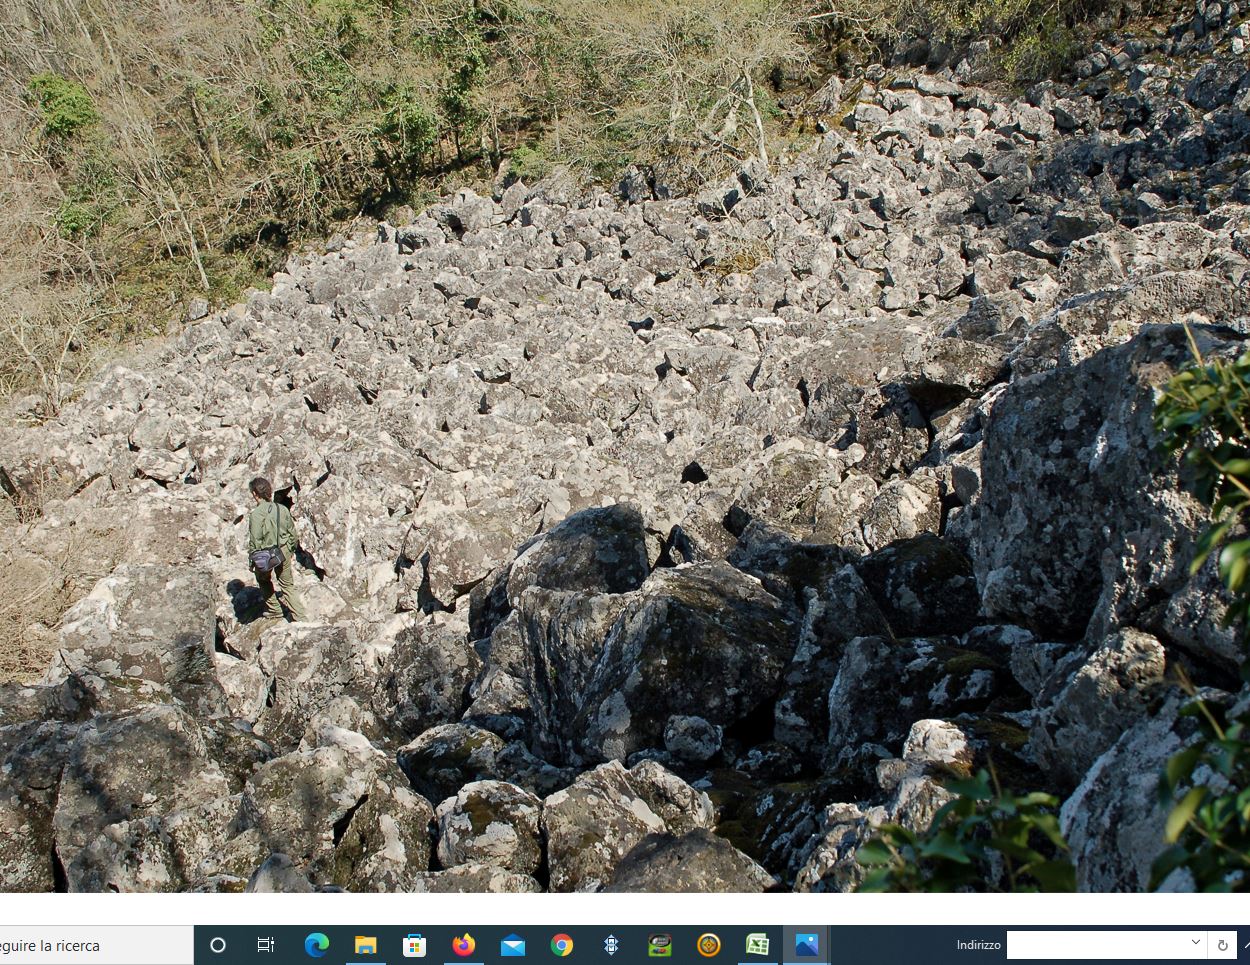Expand the Indirizzo address dropdown arrow
The image size is (1250, 965).
coord(1195,943)
